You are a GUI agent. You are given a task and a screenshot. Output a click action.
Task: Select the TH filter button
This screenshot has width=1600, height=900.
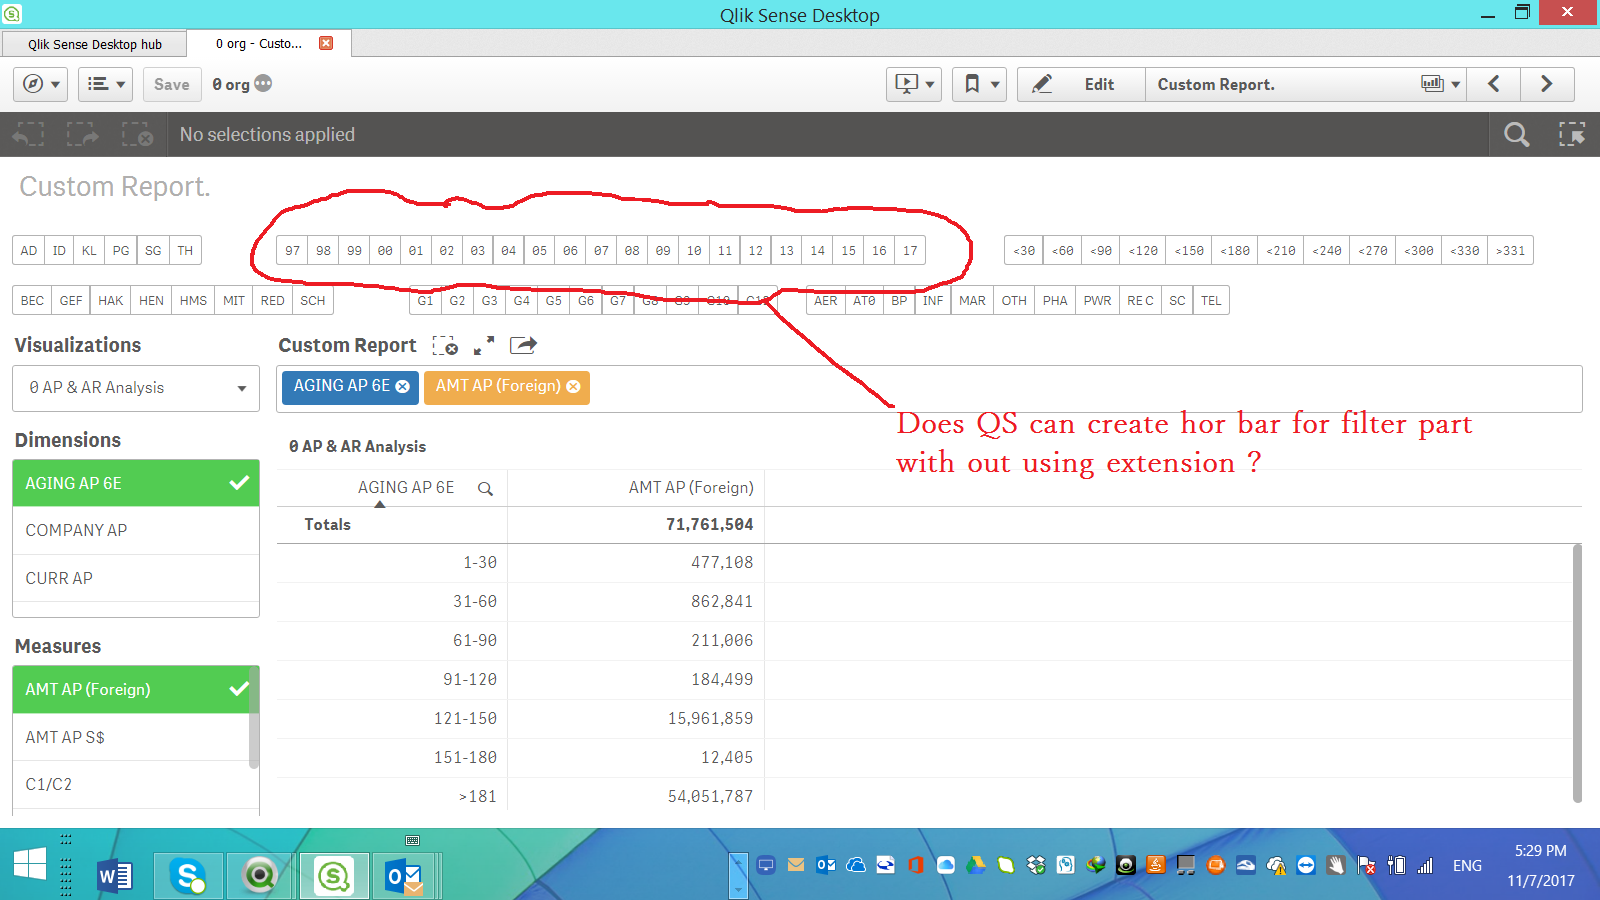click(x=185, y=251)
